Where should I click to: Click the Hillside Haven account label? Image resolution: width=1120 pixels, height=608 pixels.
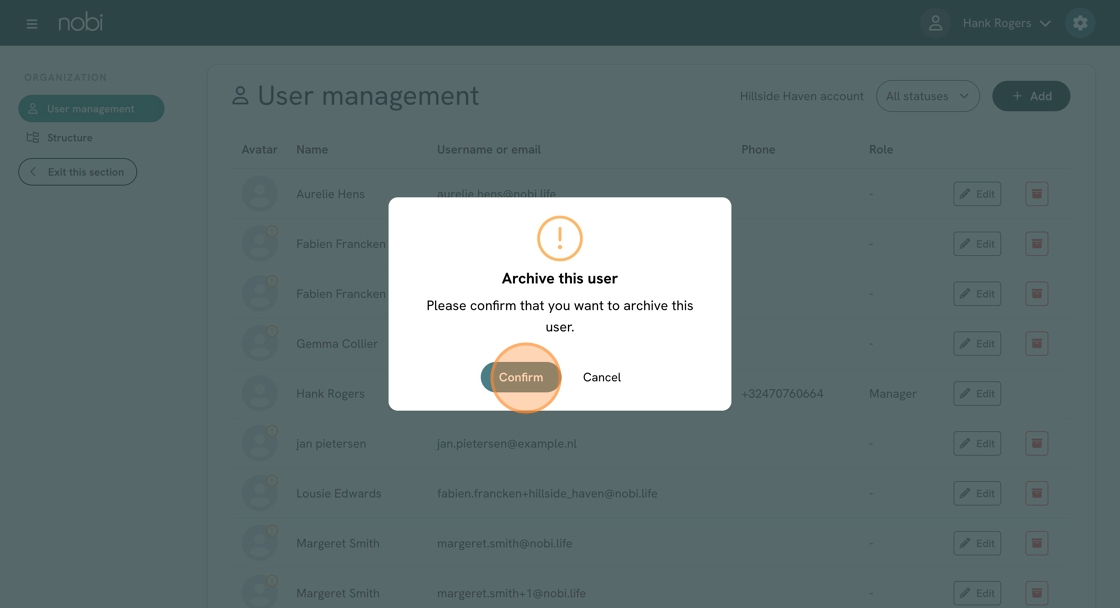(x=801, y=96)
